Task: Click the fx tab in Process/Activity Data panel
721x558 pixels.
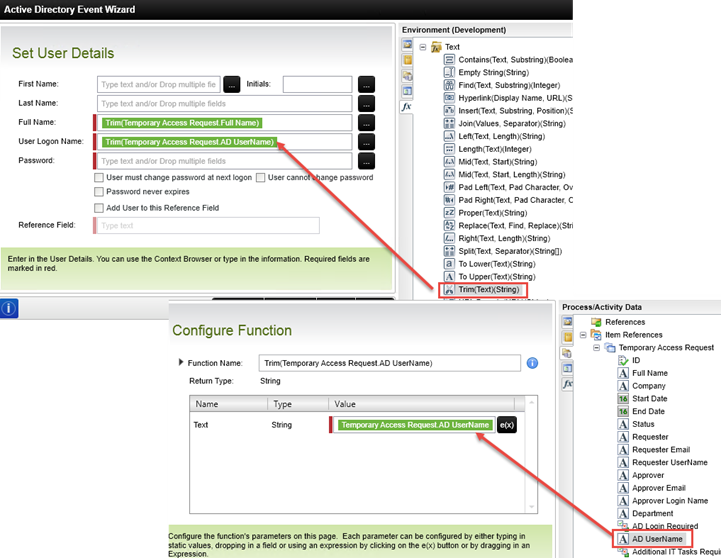Action: (x=568, y=384)
